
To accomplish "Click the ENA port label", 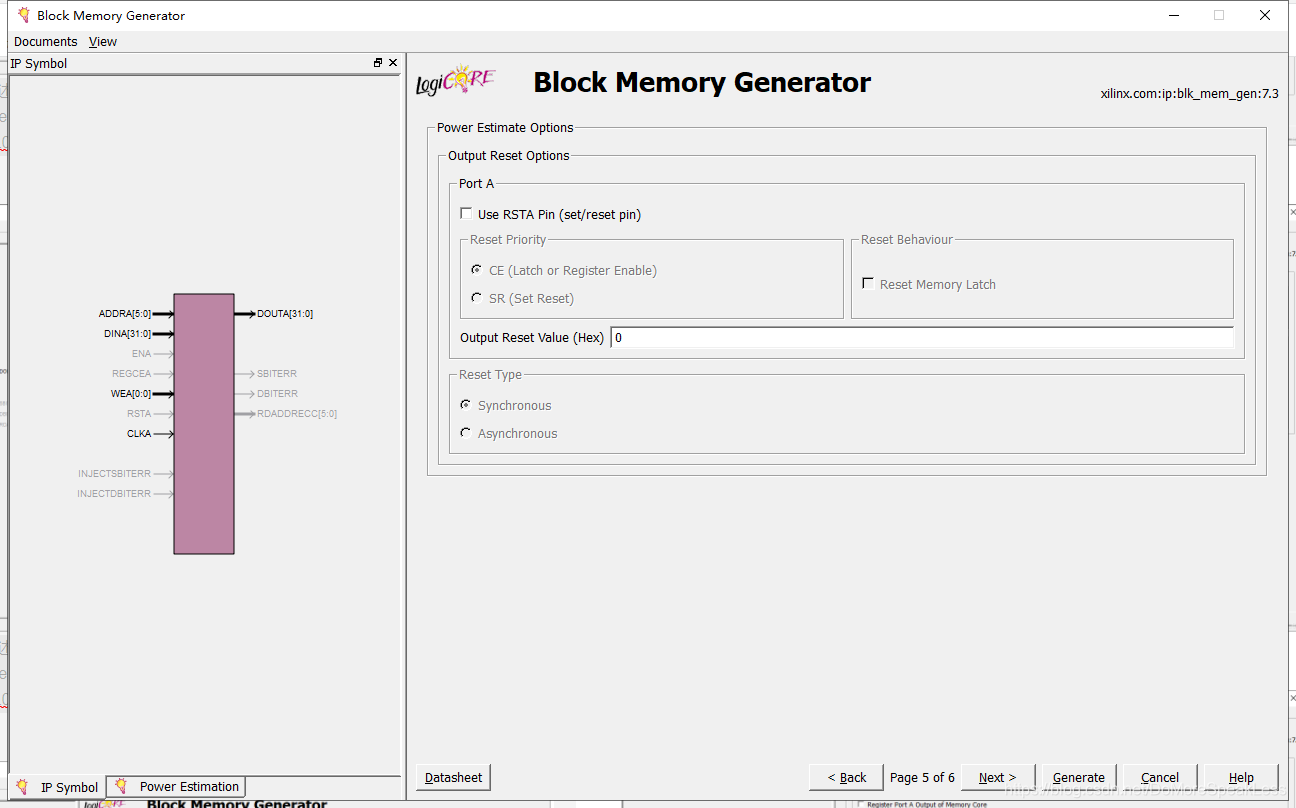I will pos(142,354).
